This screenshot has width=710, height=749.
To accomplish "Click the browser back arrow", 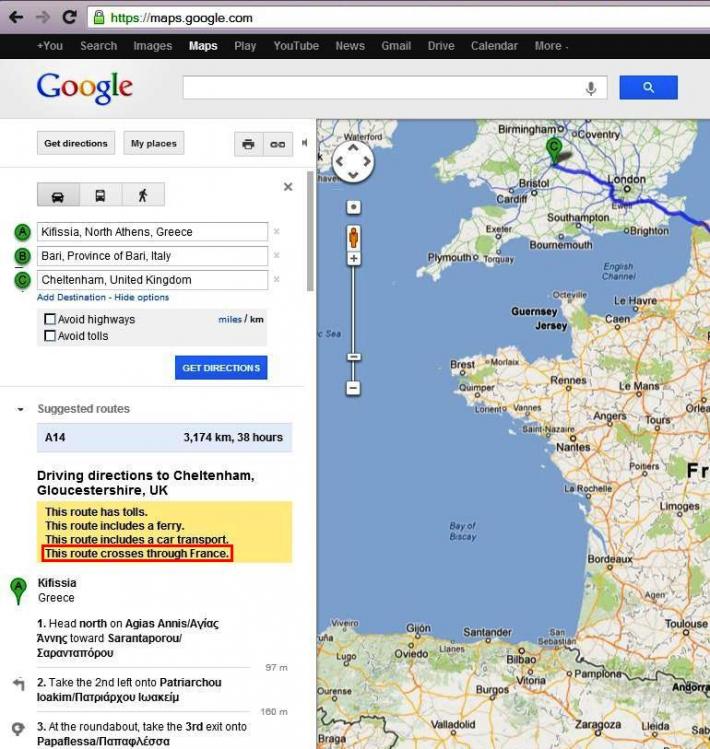I will [16, 18].
